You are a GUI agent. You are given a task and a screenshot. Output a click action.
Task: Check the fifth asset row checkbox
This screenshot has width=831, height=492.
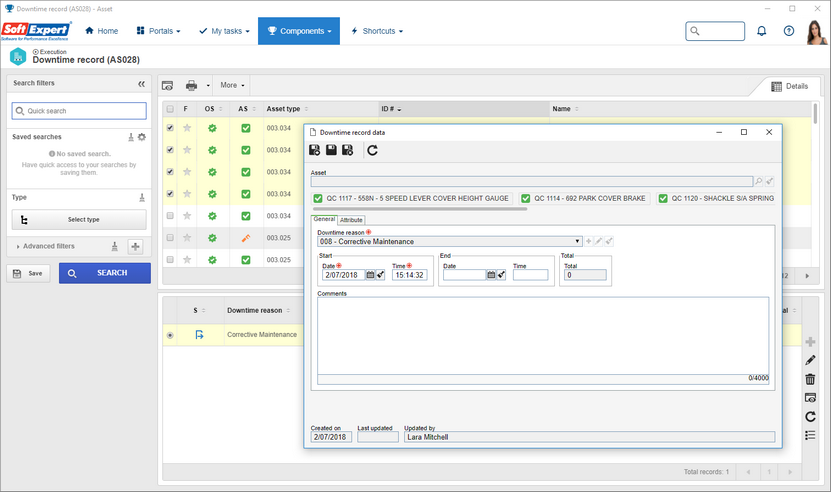click(x=170, y=216)
